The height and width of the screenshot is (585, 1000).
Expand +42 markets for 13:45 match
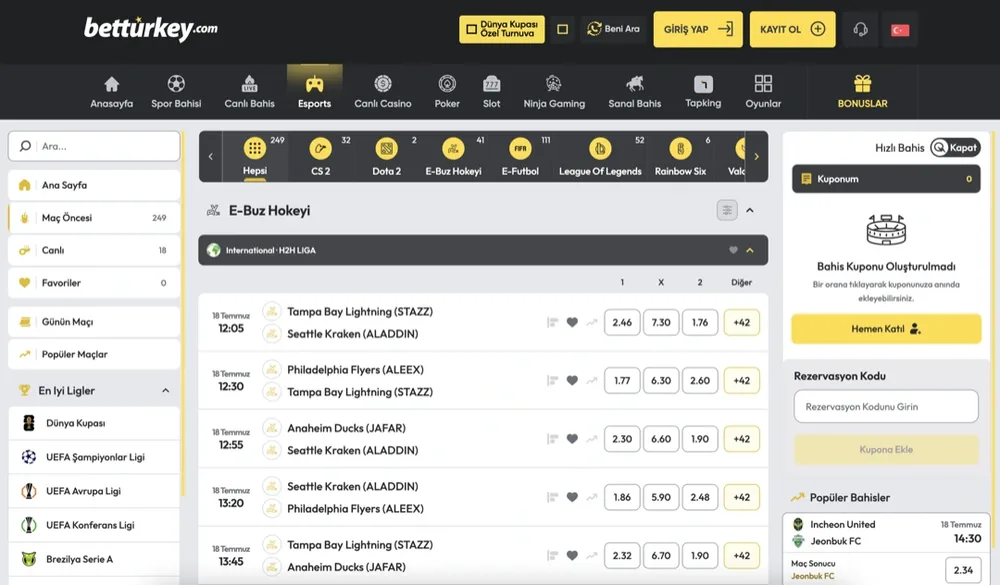pos(742,555)
